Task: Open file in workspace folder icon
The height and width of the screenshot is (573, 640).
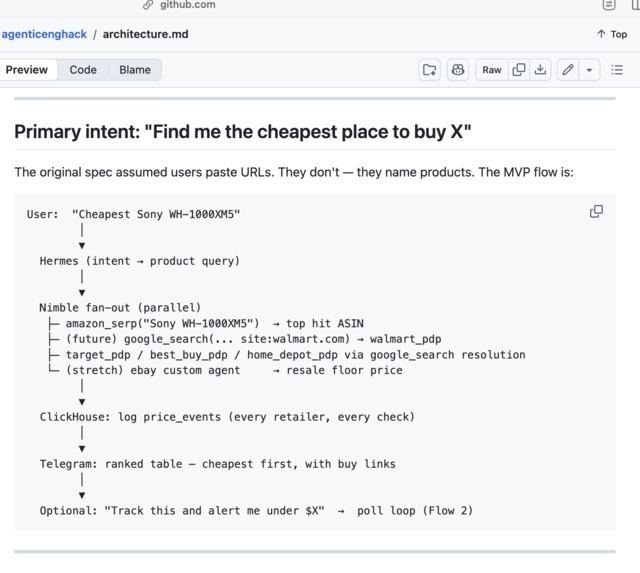Action: (429, 70)
